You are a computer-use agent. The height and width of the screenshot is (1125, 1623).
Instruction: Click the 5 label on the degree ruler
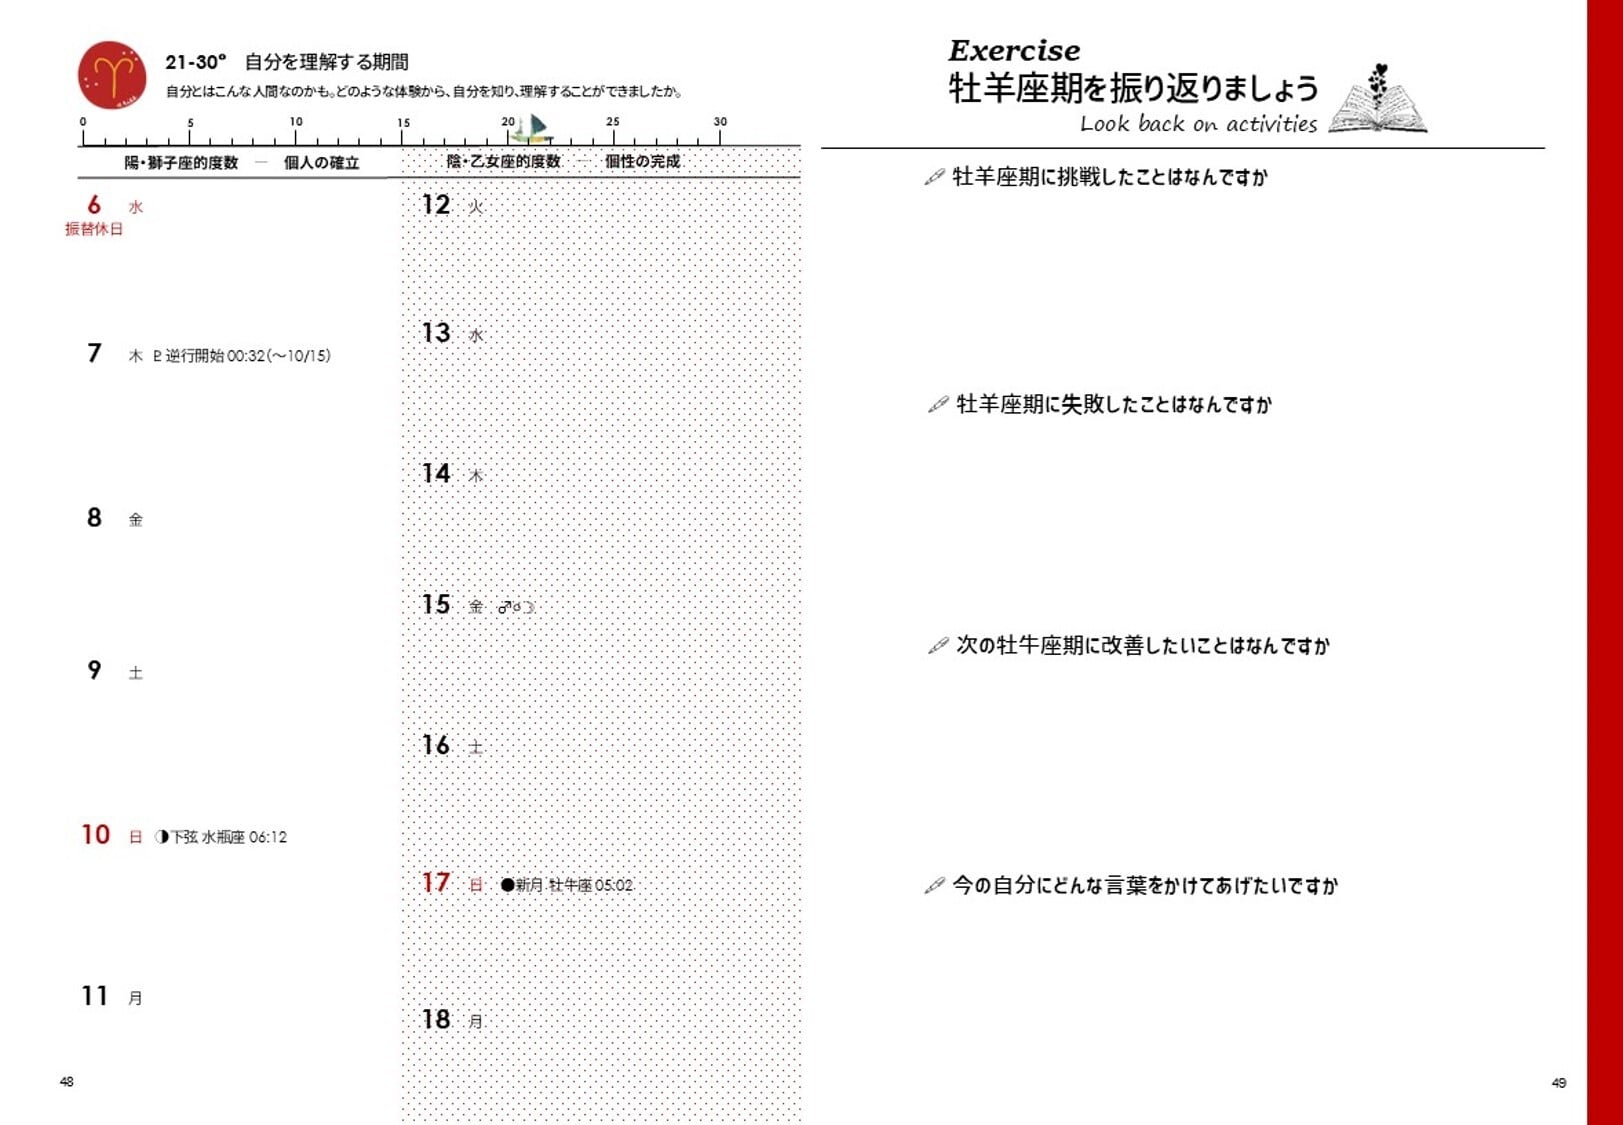(190, 122)
